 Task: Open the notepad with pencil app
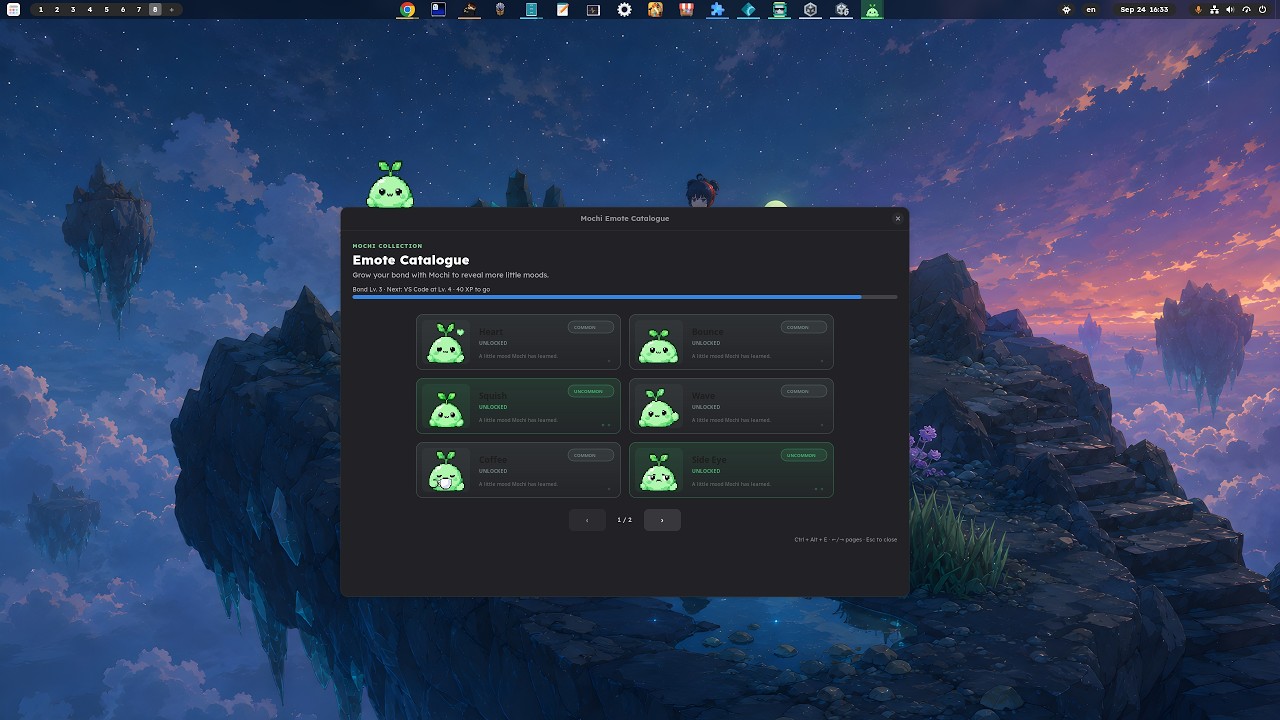562,9
